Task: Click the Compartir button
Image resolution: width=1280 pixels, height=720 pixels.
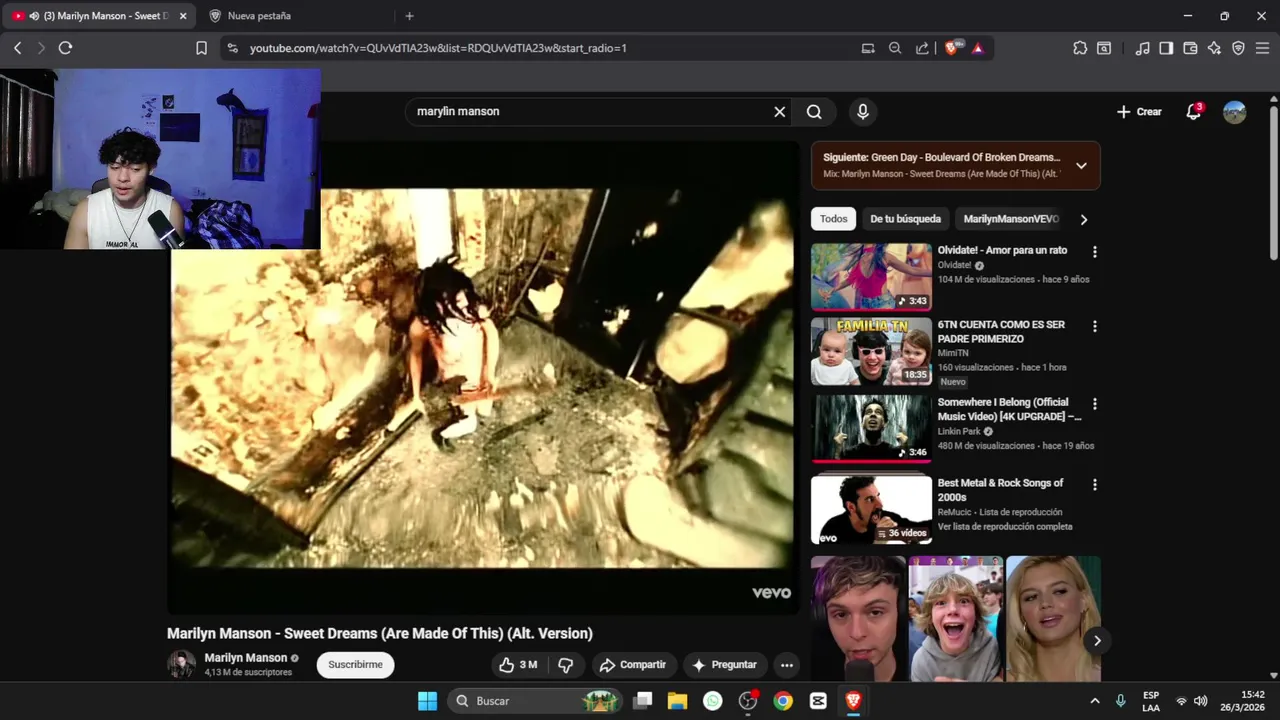Action: tap(632, 665)
